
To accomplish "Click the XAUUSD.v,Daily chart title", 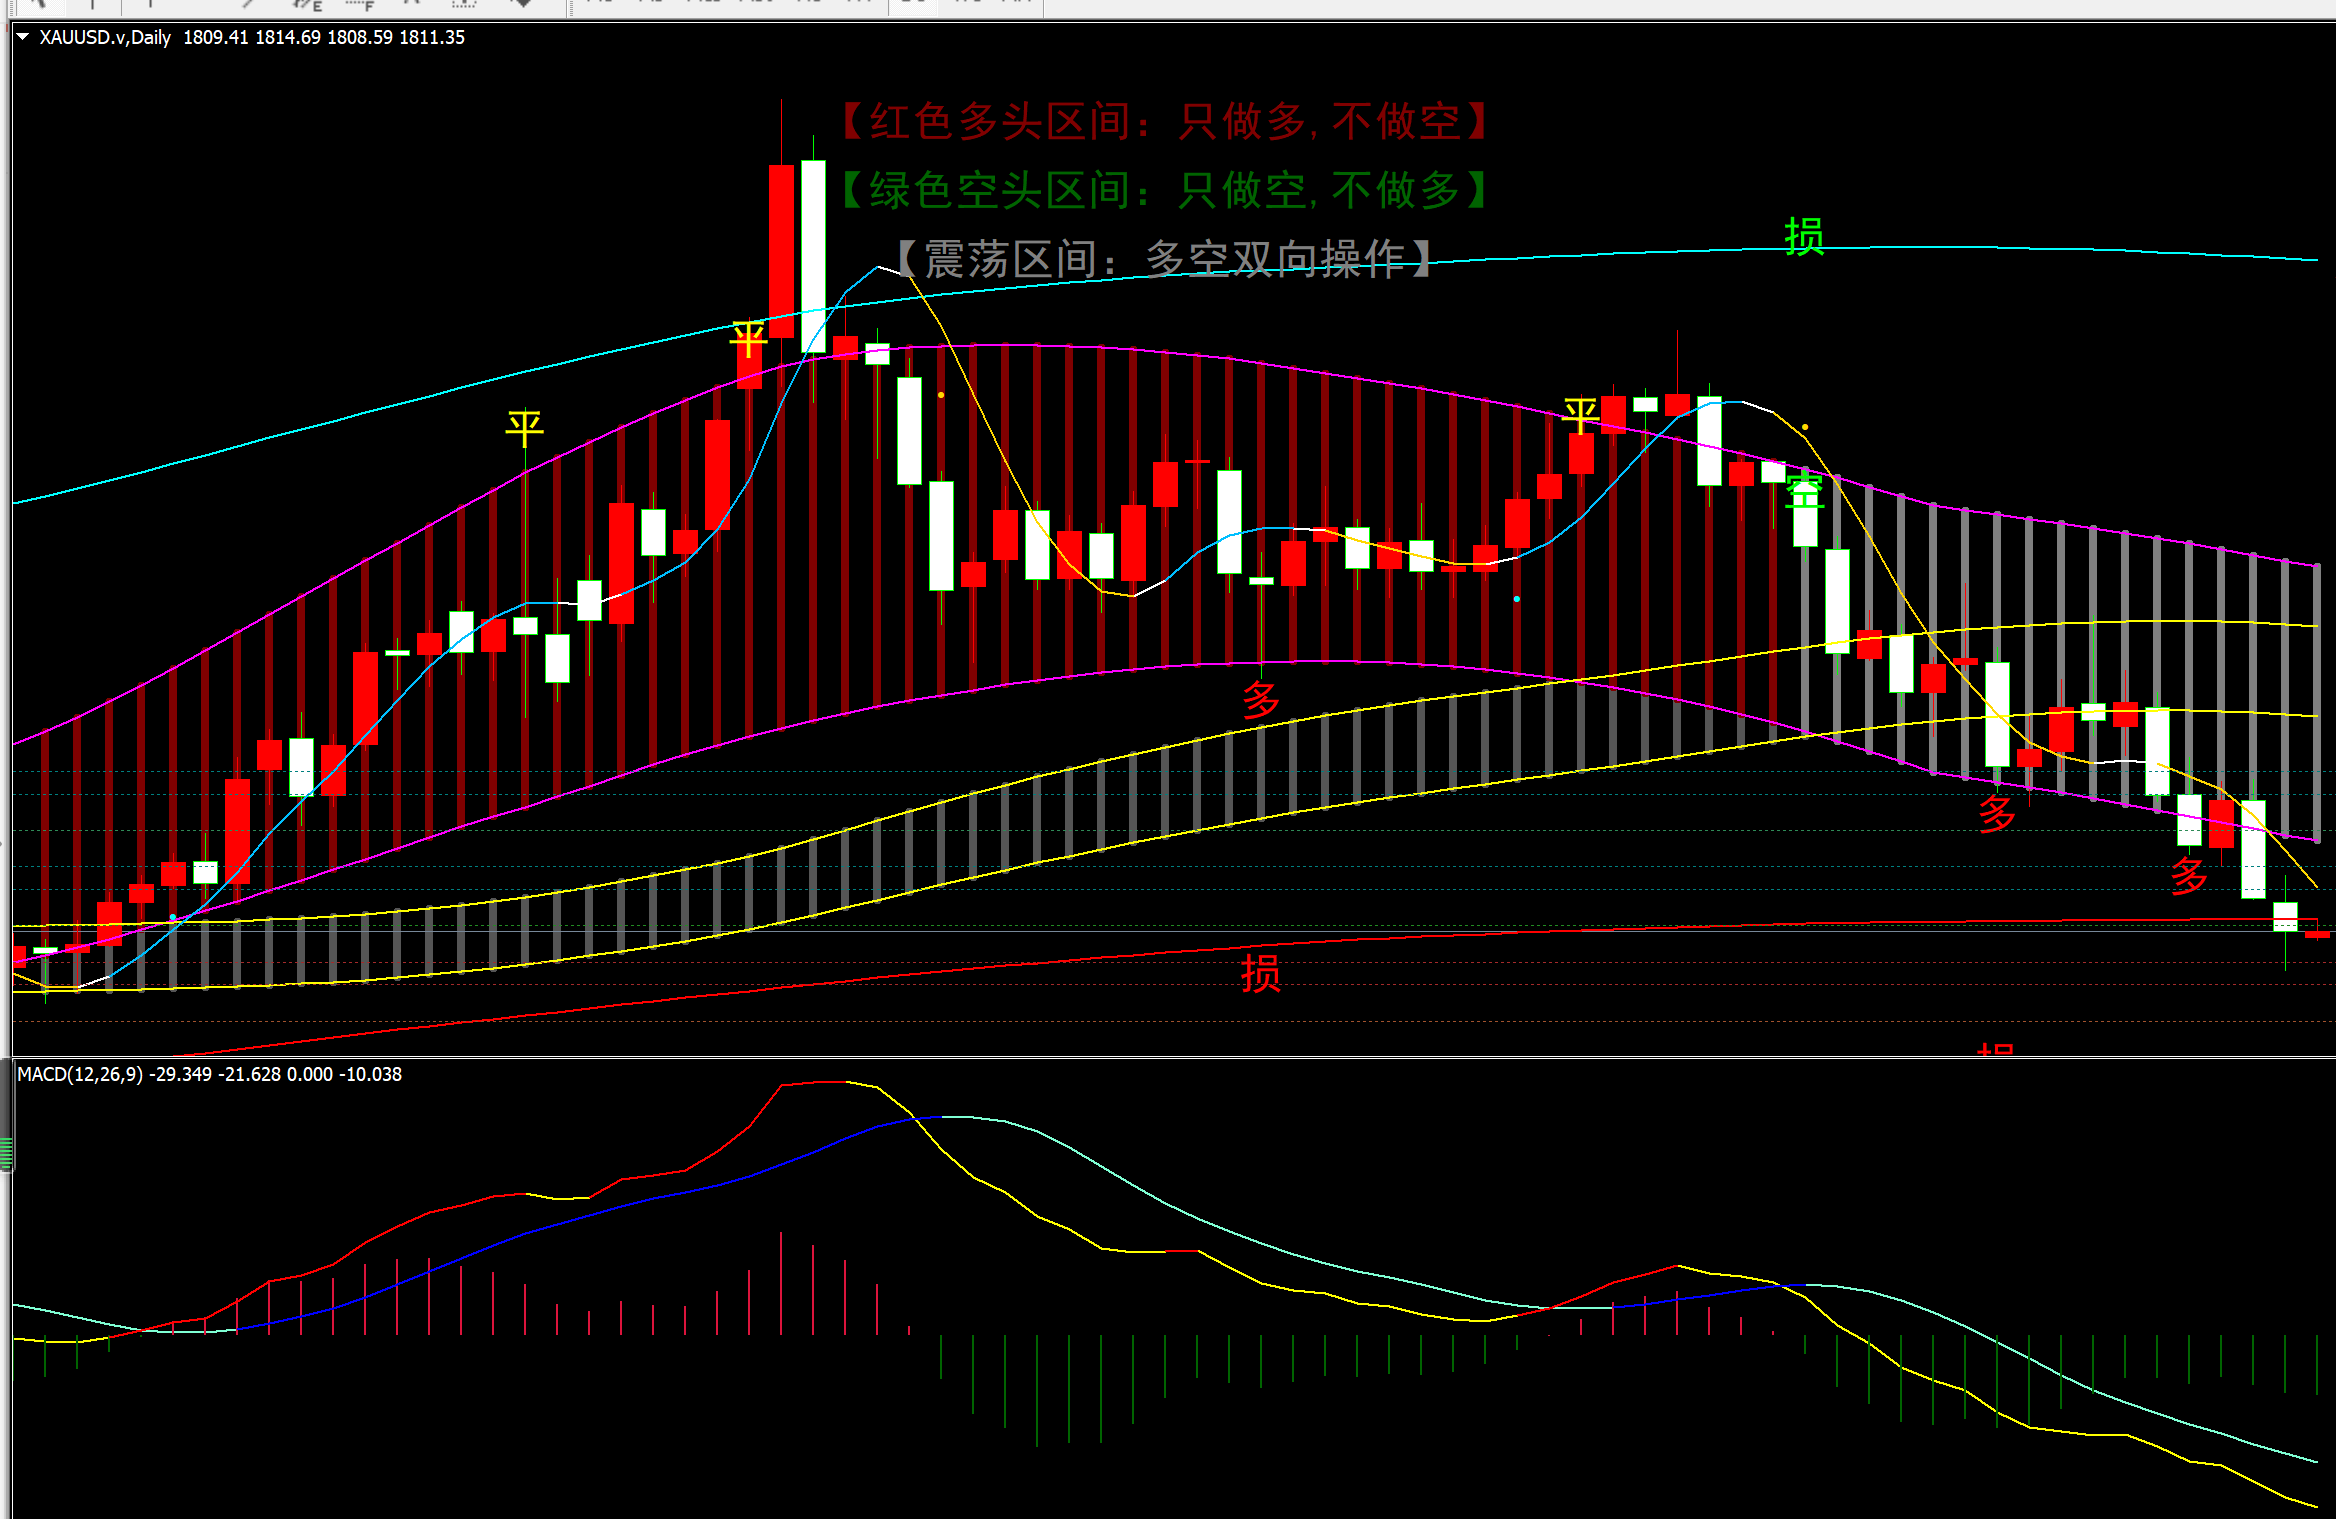I will coord(105,37).
